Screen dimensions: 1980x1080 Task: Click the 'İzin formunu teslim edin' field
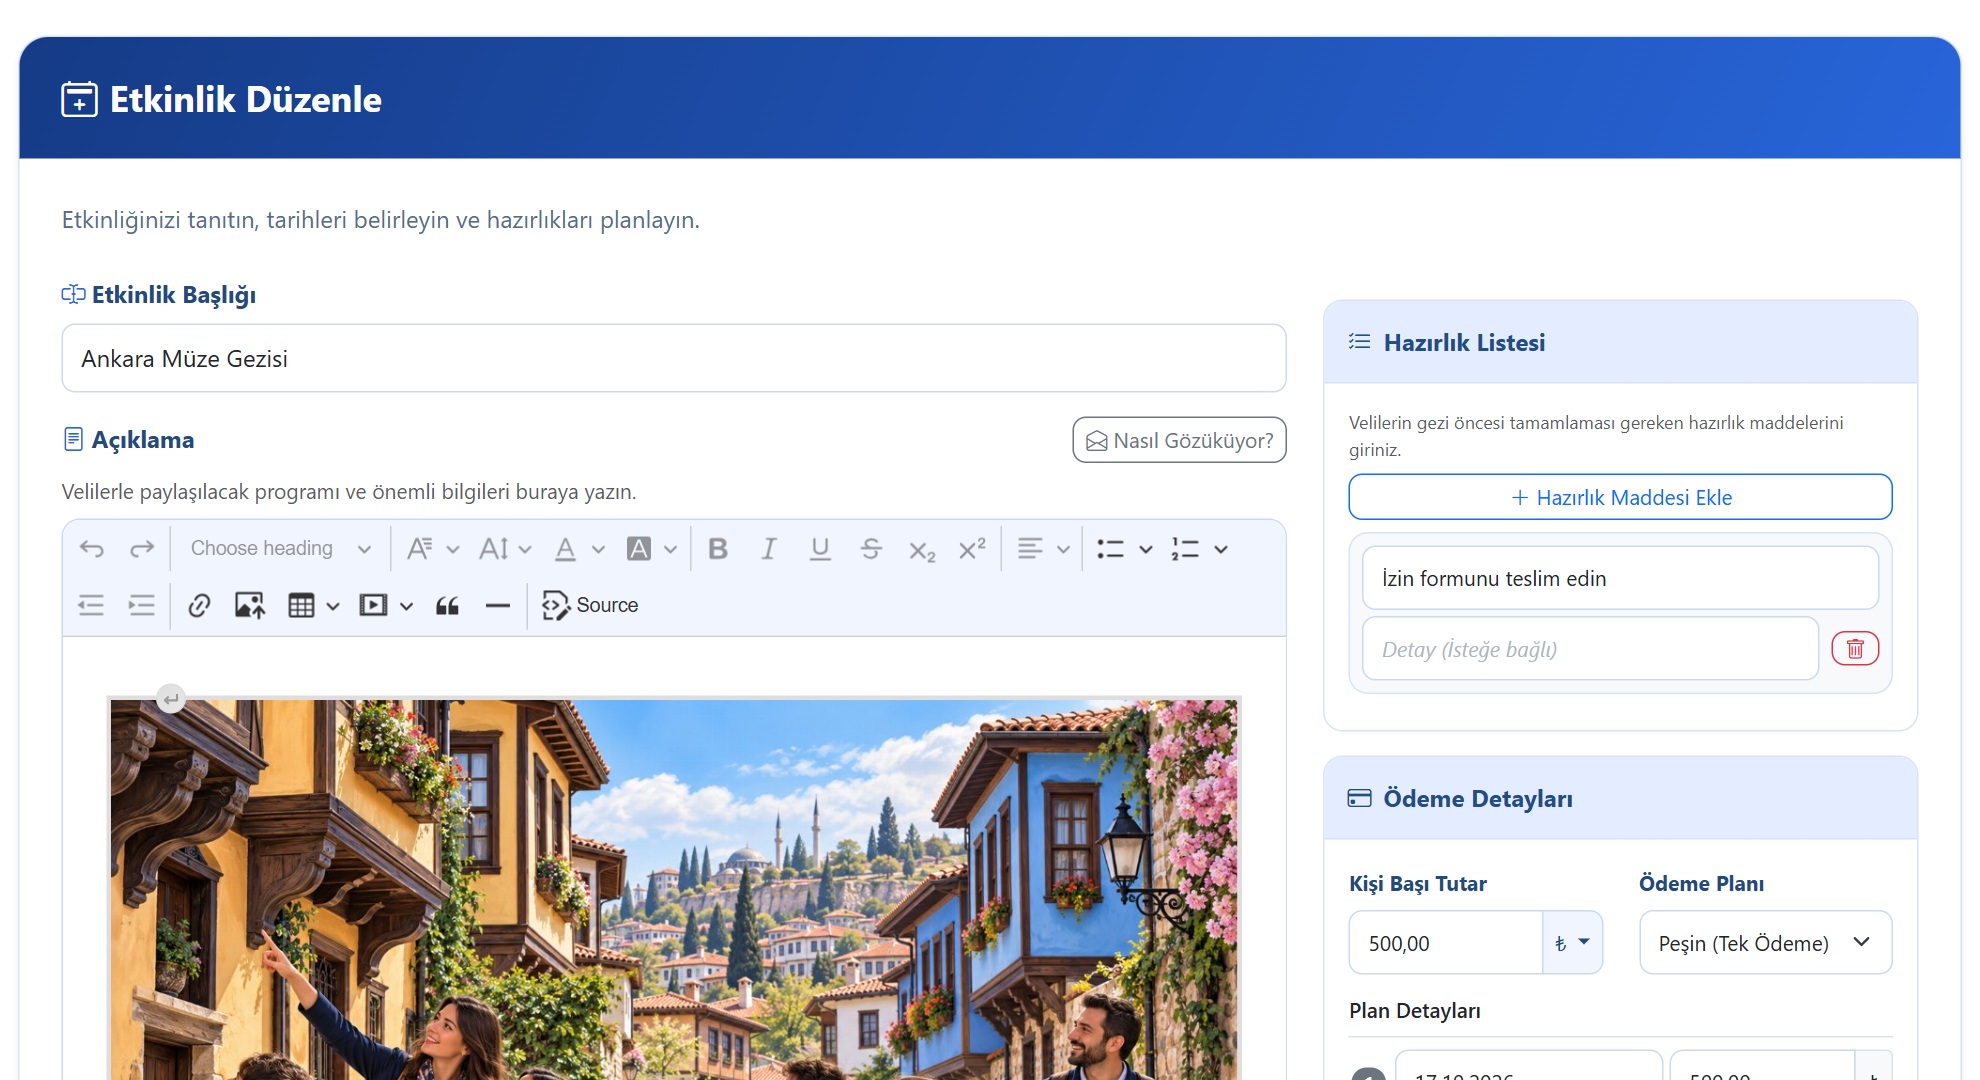pos(1620,578)
